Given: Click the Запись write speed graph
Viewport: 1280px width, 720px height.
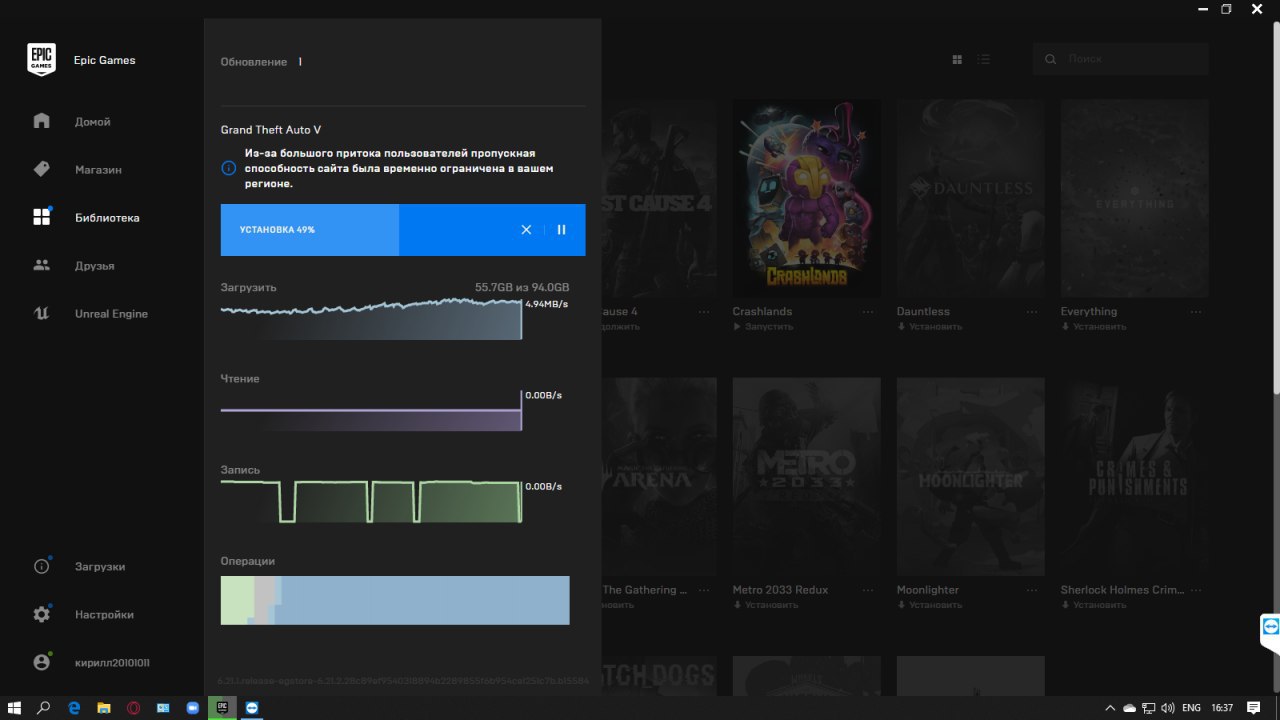Looking at the screenshot, I should click(x=371, y=502).
